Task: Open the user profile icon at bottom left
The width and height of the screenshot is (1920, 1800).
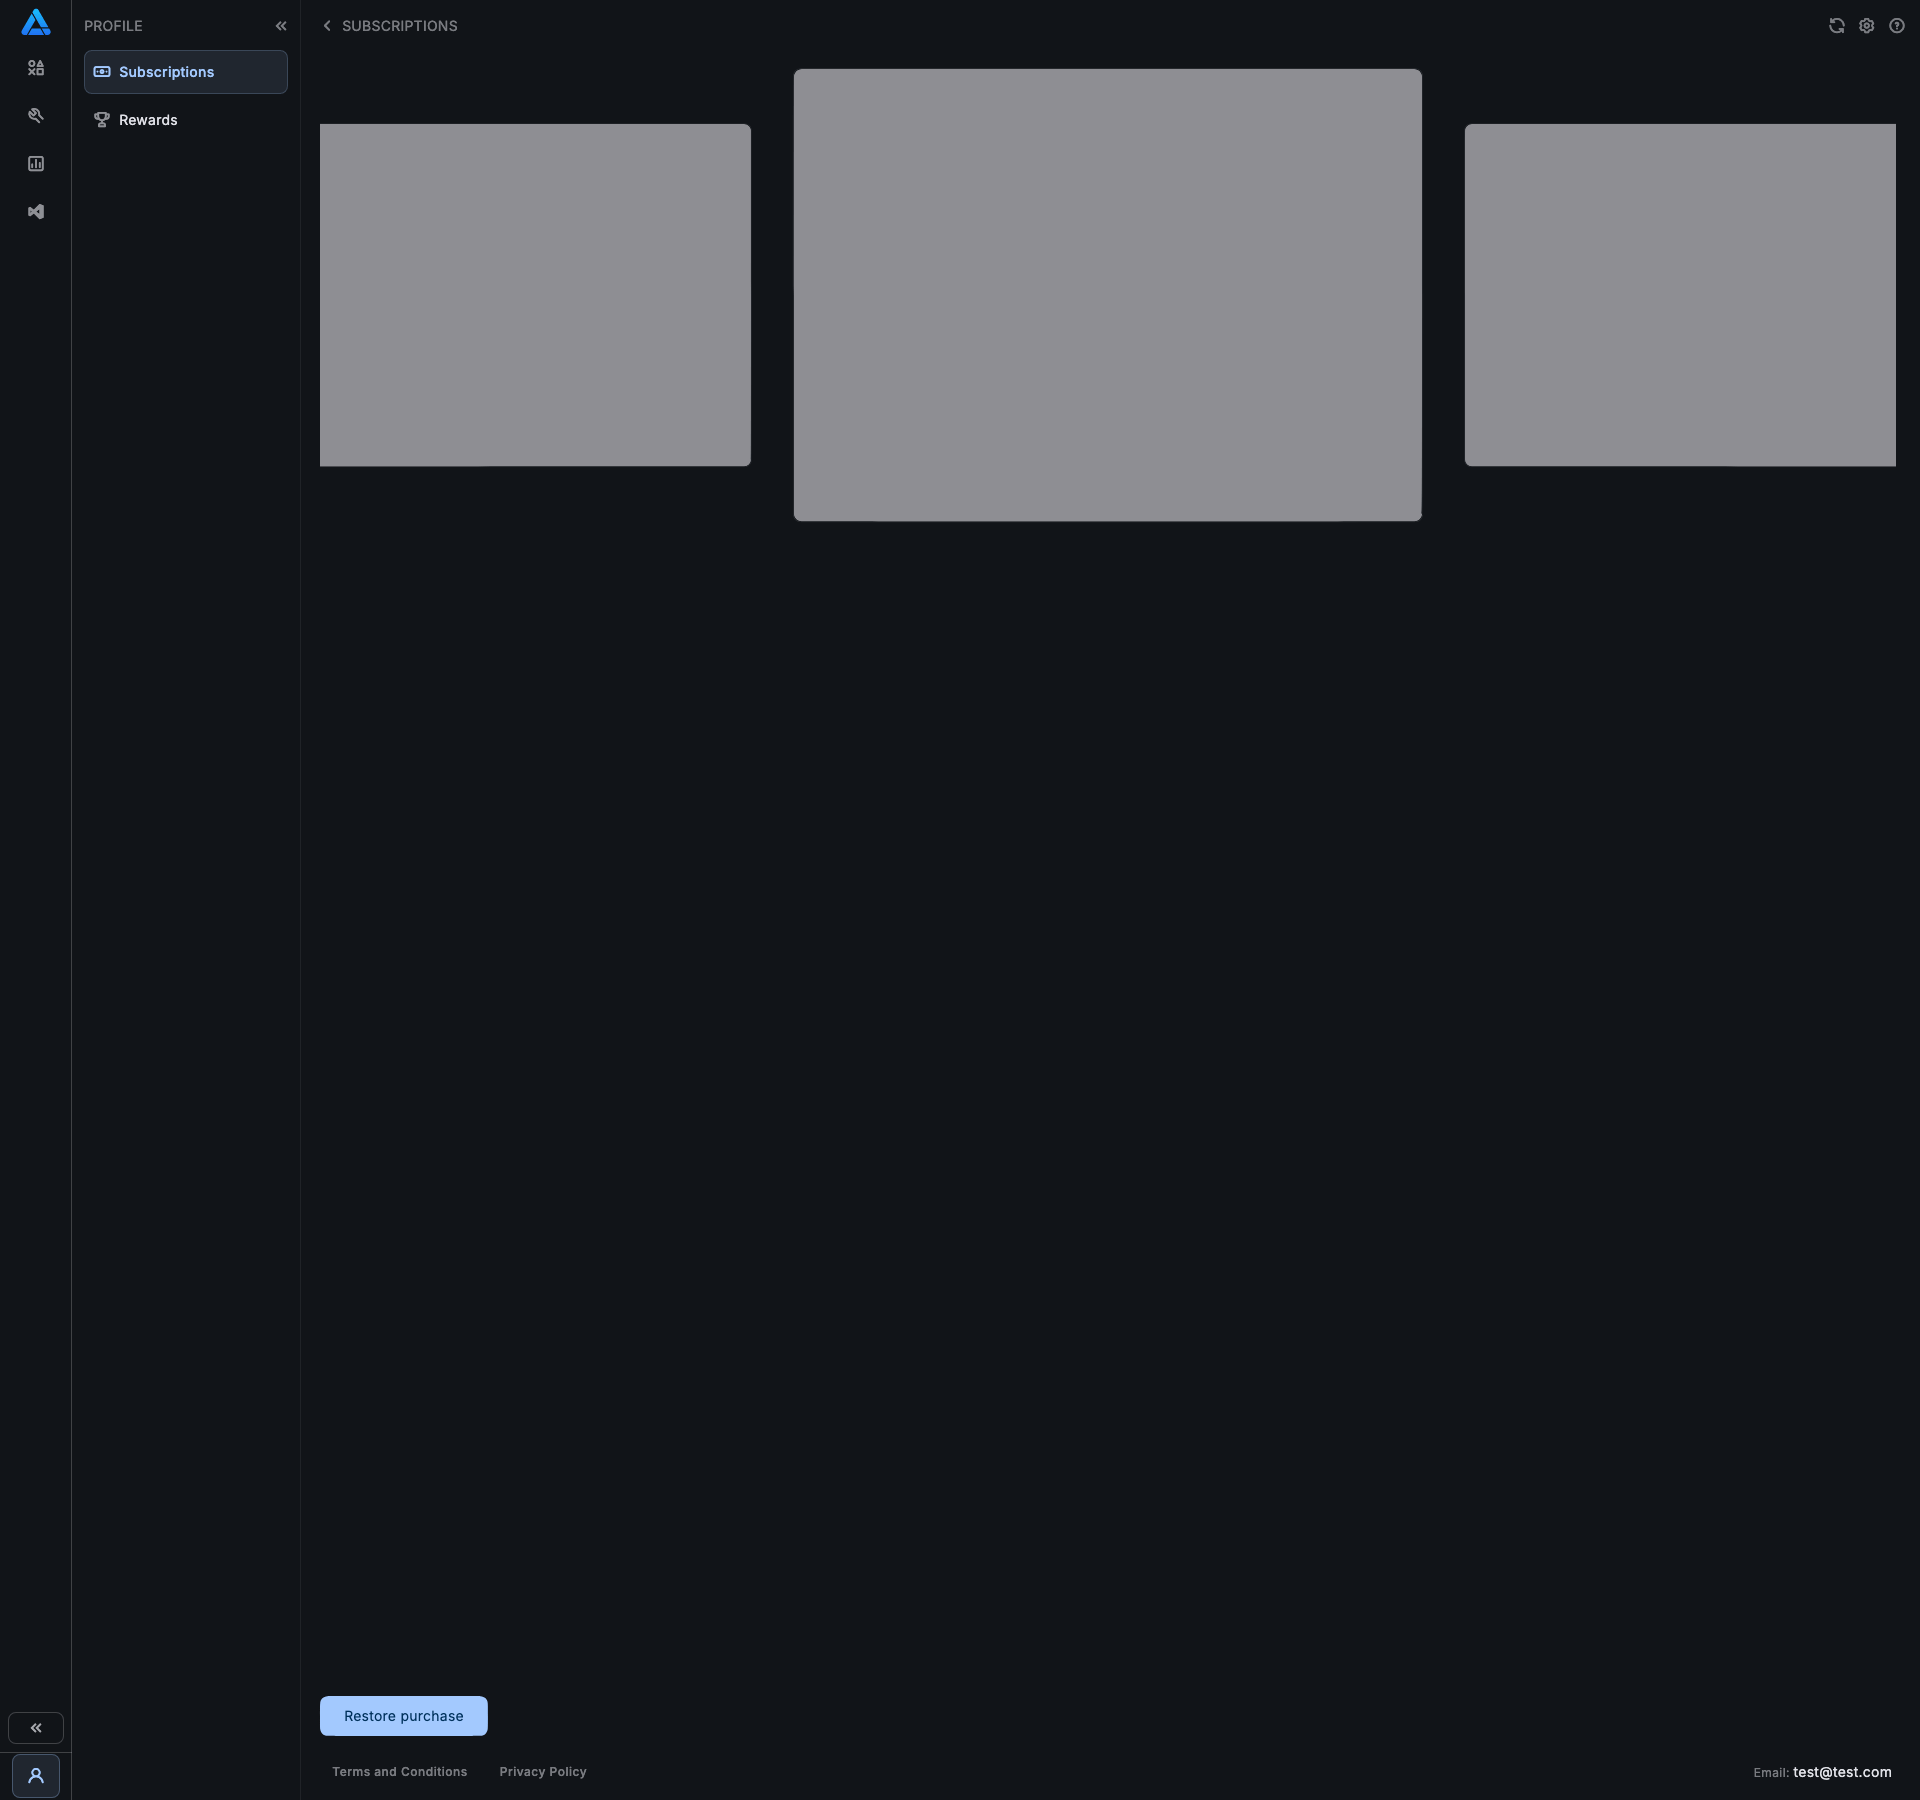Action: click(x=36, y=1776)
